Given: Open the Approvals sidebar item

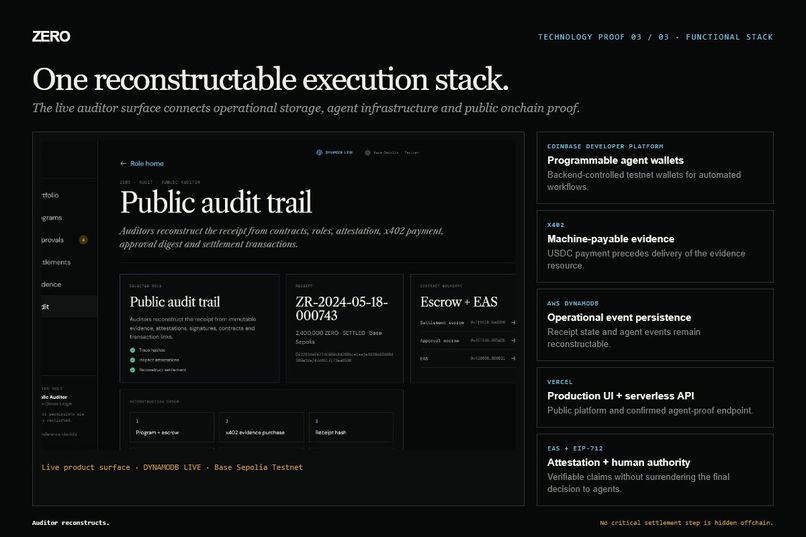Looking at the screenshot, I should pyautogui.click(x=52, y=240).
